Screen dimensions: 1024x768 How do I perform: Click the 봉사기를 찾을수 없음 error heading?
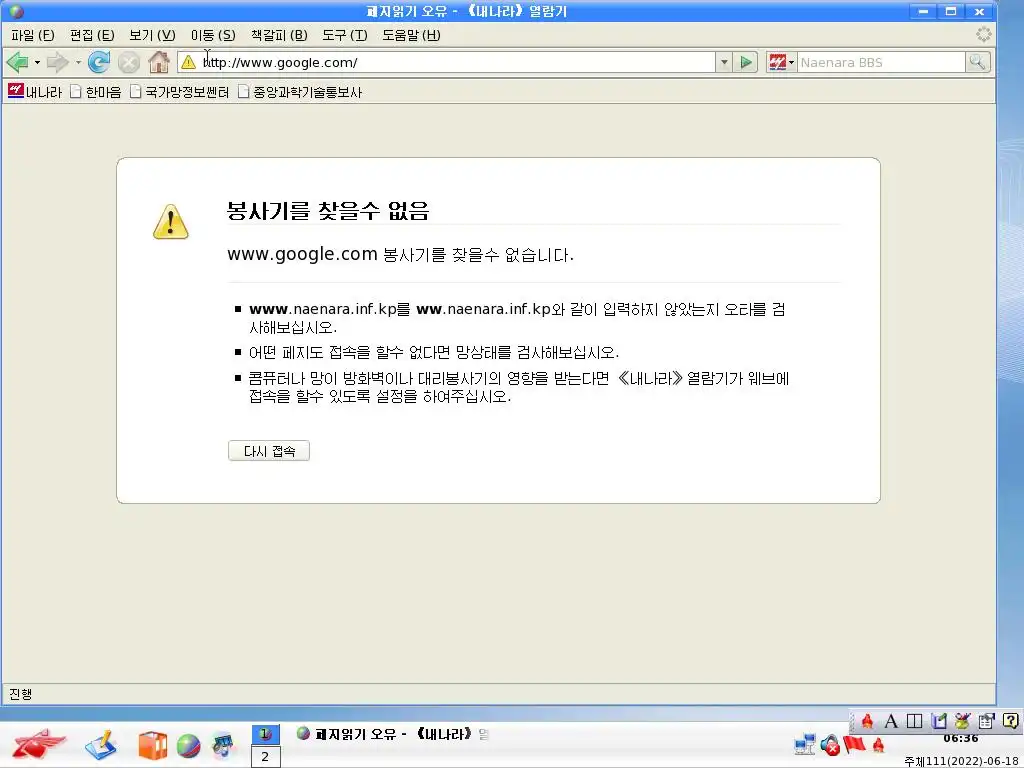(x=328, y=210)
